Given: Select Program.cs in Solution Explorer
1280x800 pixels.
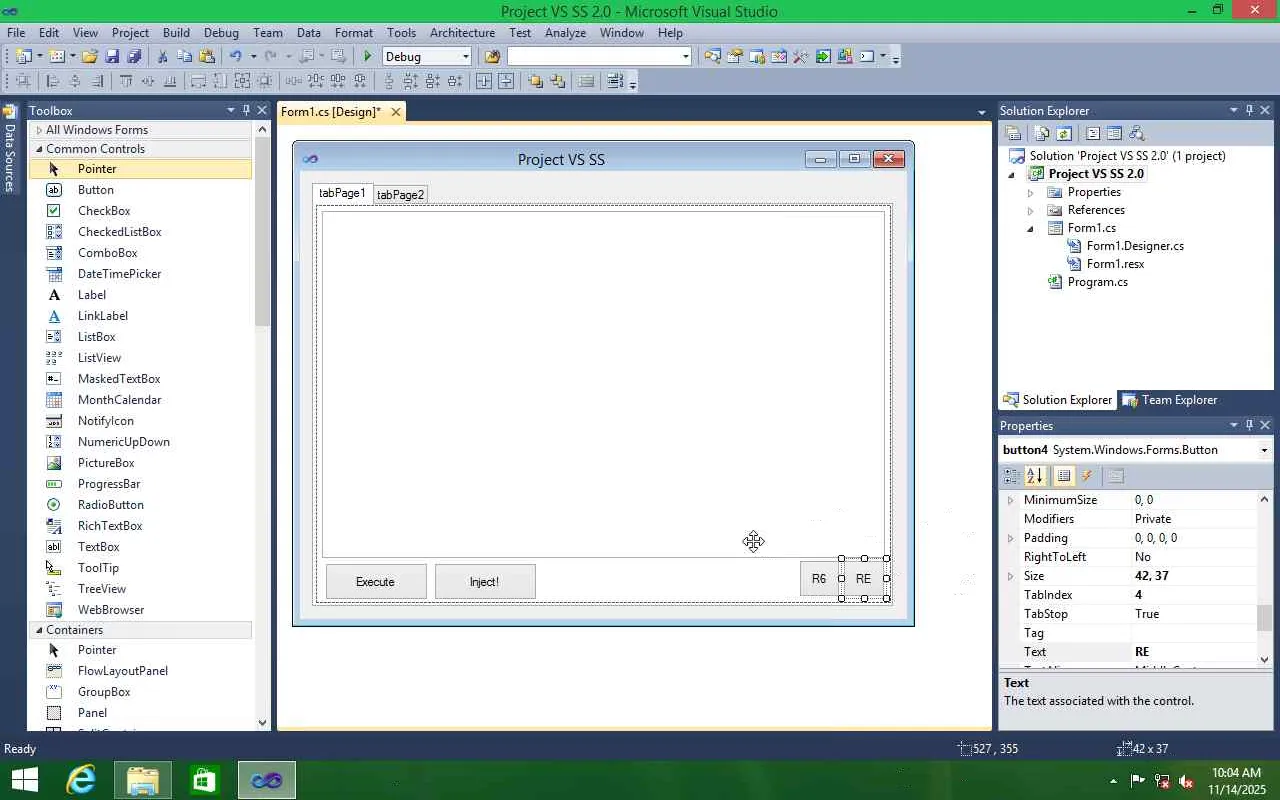Looking at the screenshot, I should tap(1097, 282).
